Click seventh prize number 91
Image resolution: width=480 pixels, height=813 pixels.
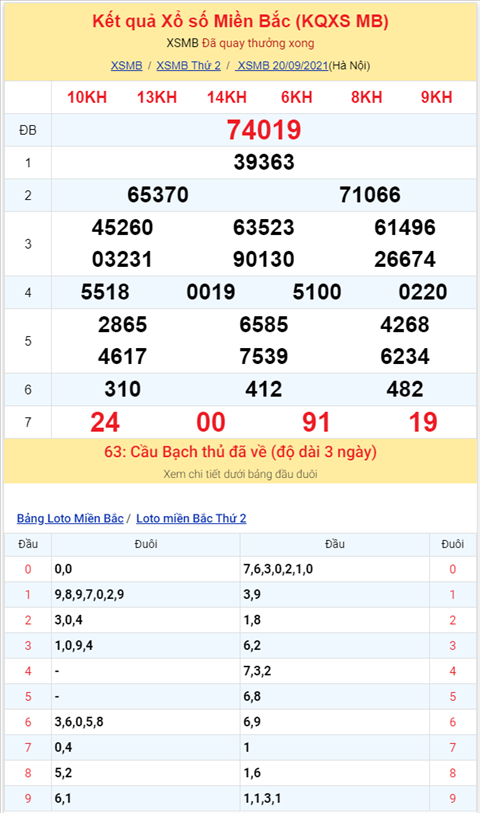point(317,422)
